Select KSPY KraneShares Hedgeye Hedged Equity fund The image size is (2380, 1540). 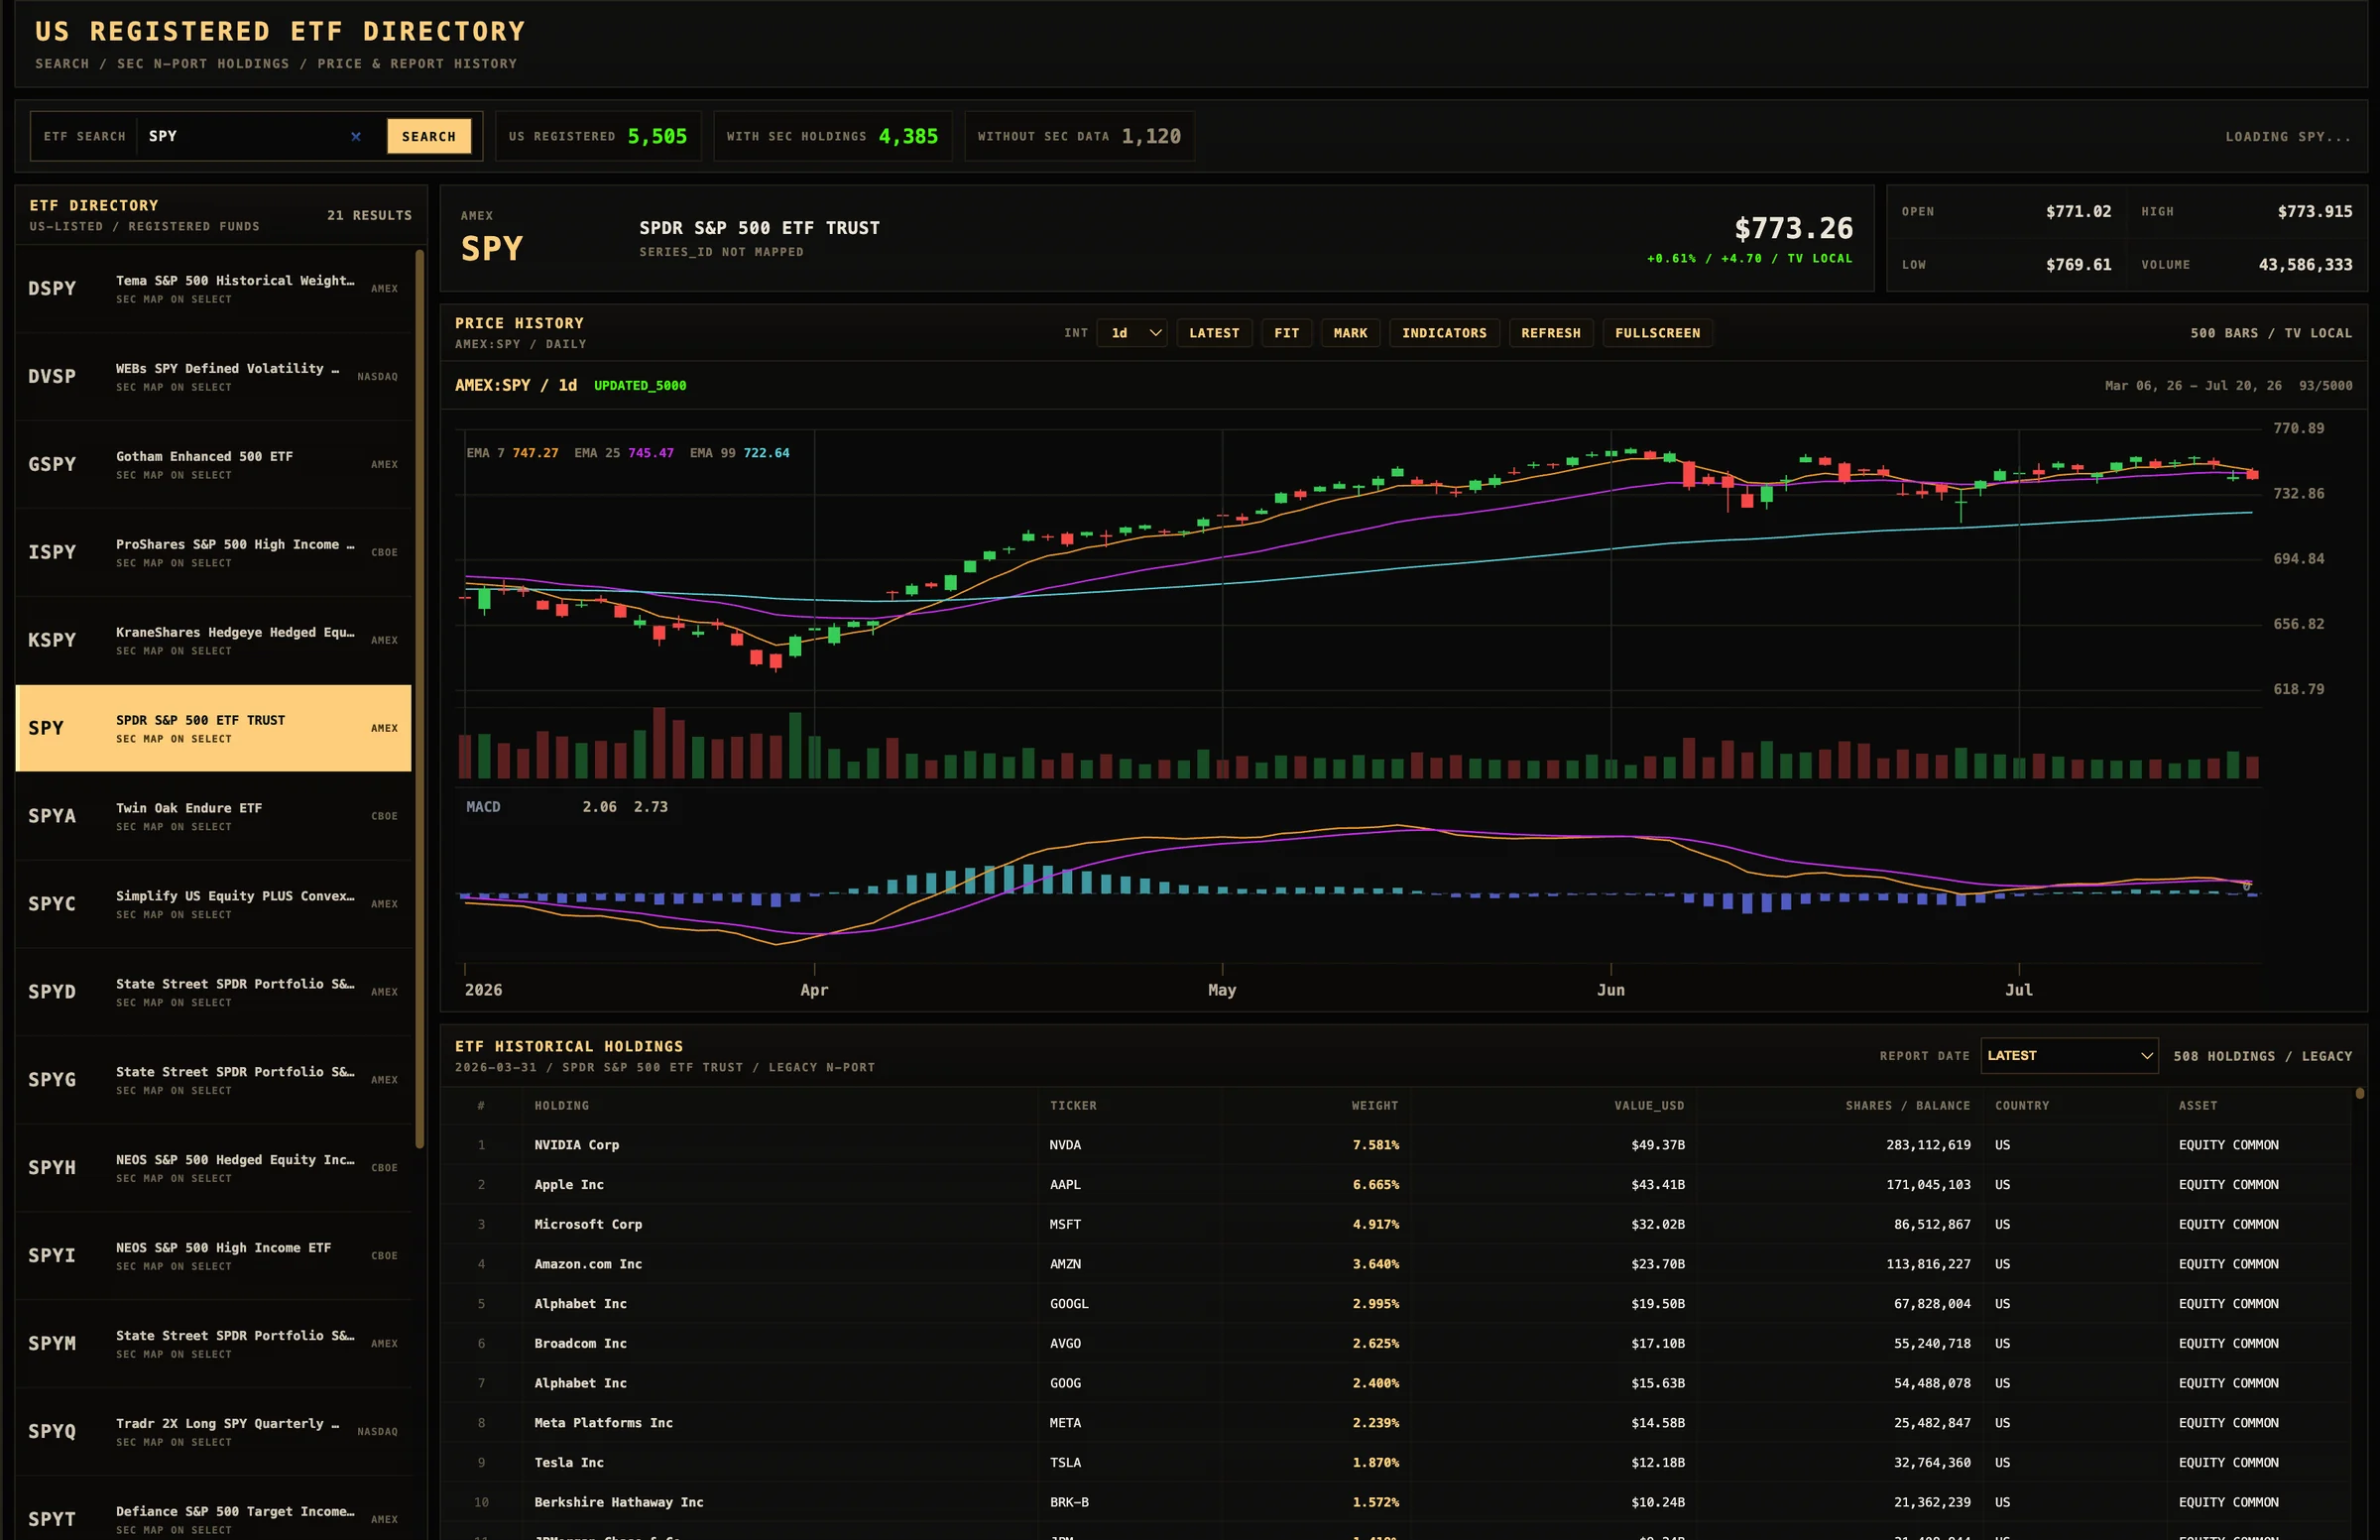[x=213, y=641]
